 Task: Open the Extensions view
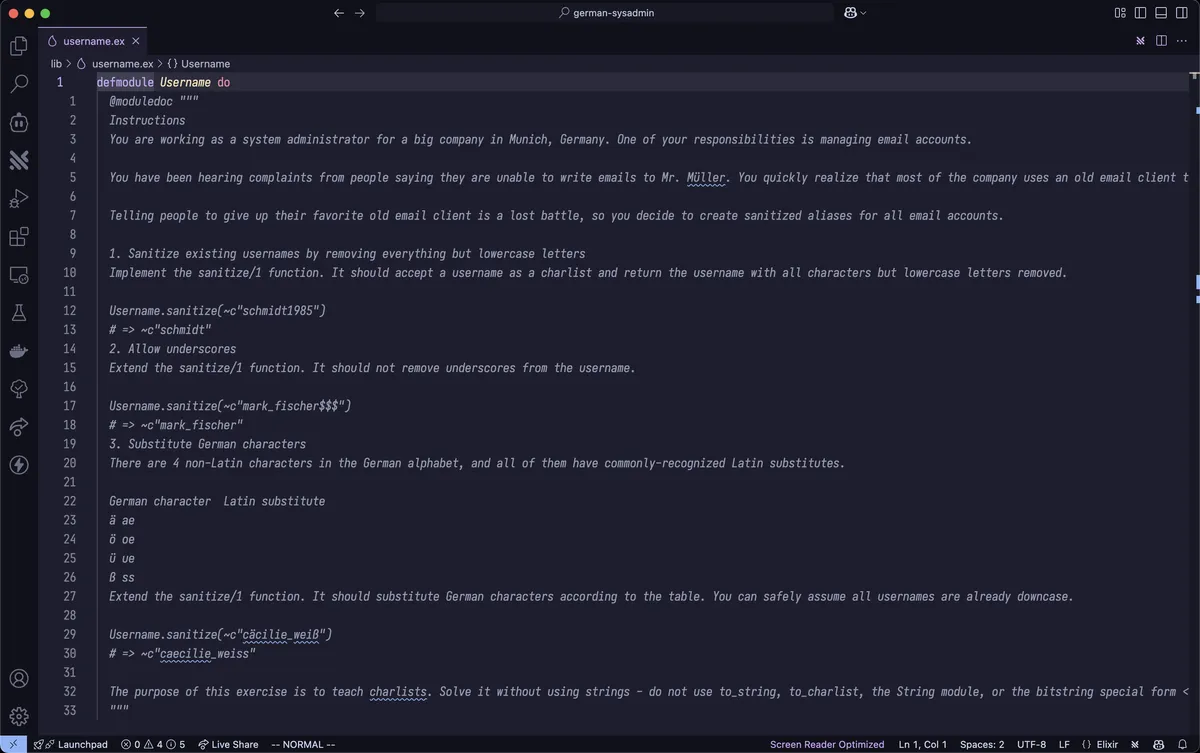[x=19, y=237]
